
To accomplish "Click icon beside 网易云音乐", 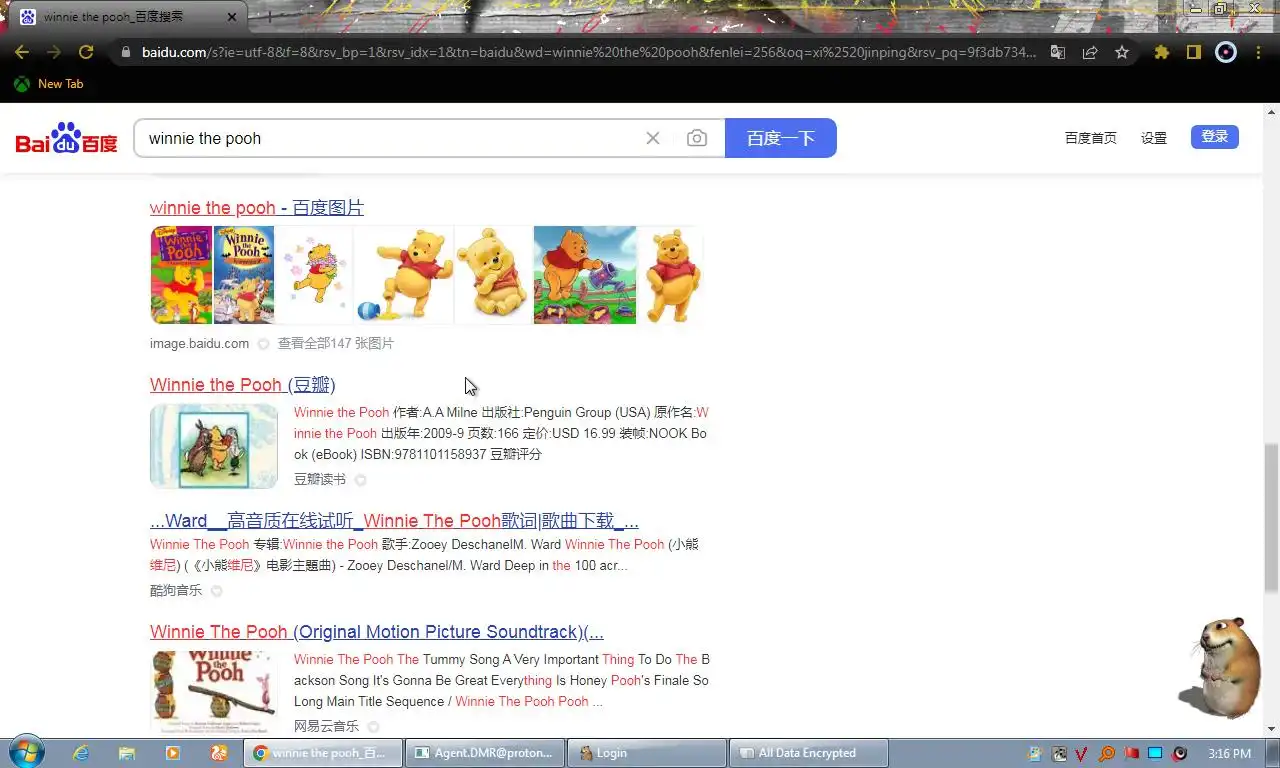I will [x=373, y=727].
